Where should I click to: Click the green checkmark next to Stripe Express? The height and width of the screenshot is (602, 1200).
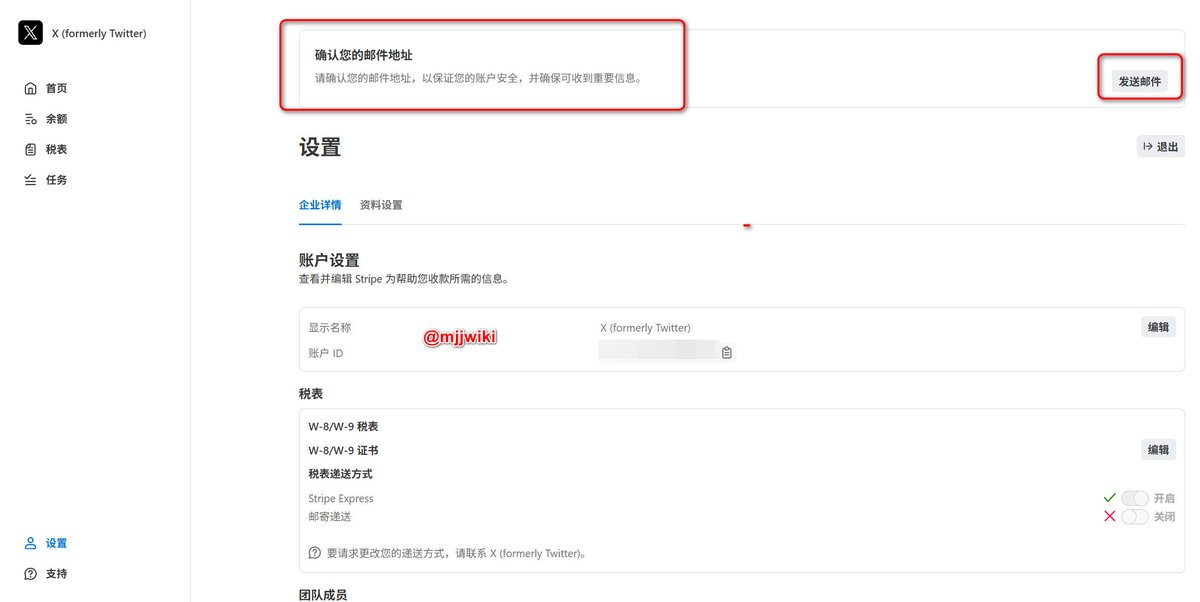click(x=1109, y=498)
